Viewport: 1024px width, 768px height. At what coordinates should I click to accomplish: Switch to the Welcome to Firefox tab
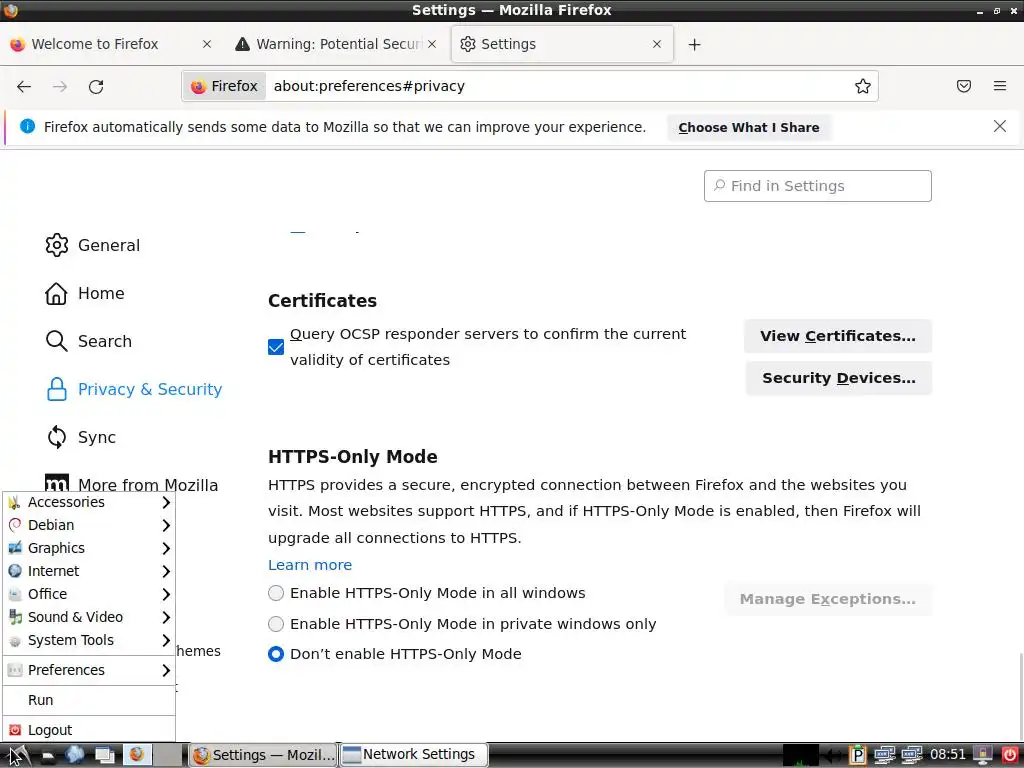click(111, 44)
